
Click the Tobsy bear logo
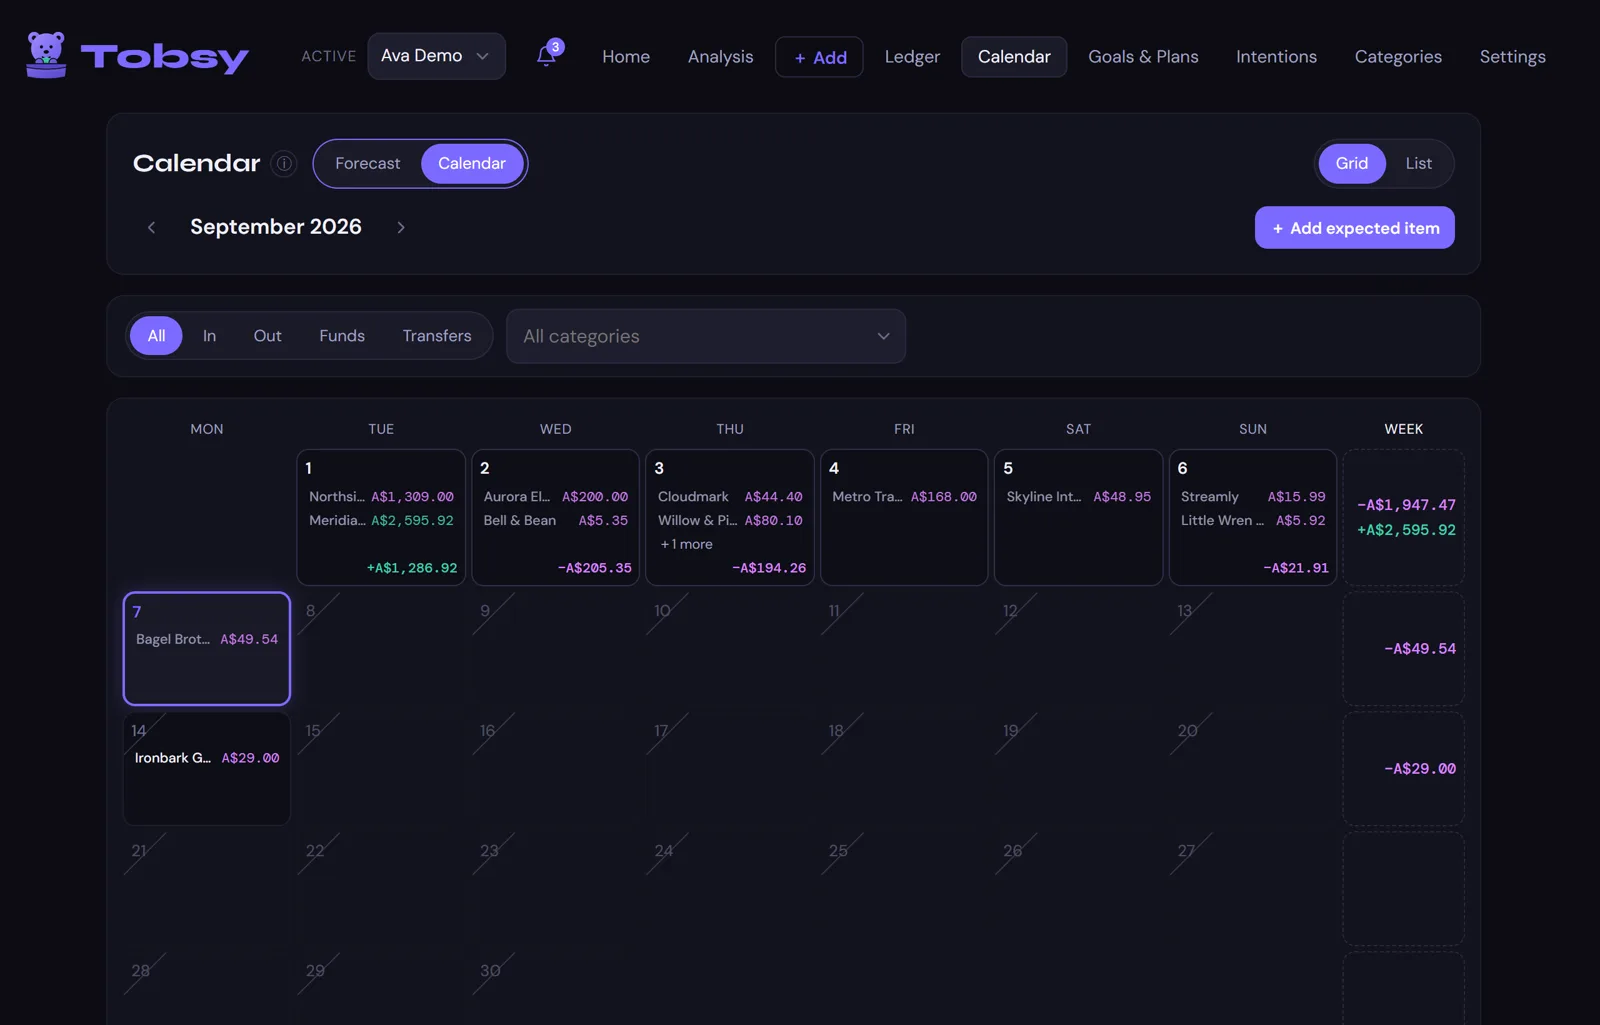coord(46,55)
